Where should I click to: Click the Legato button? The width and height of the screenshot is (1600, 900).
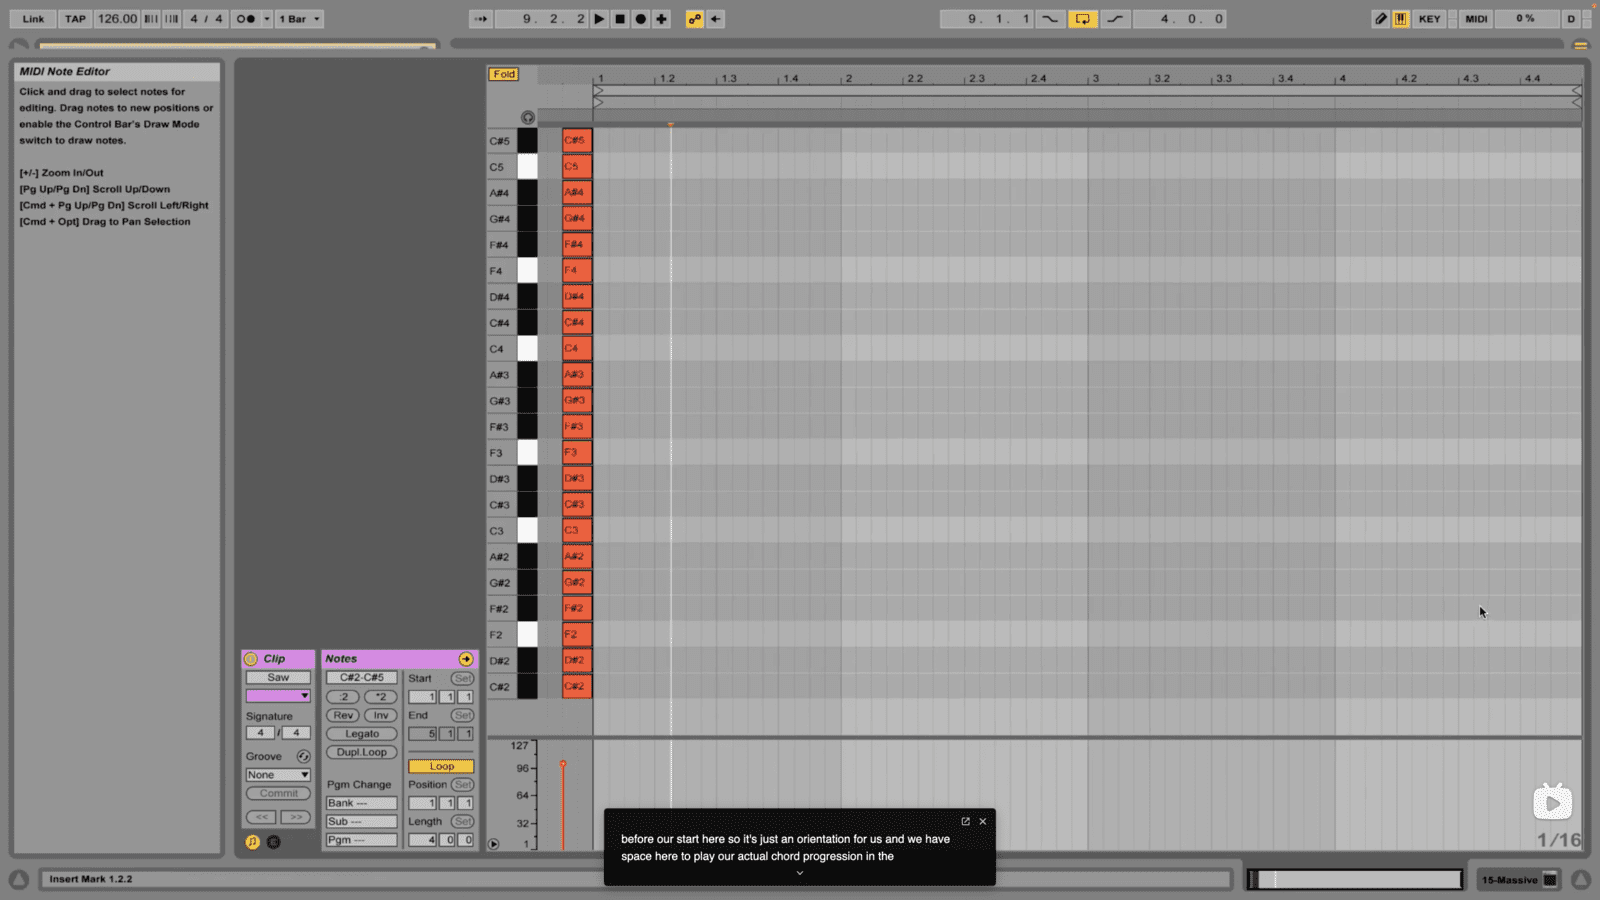pyautogui.click(x=362, y=734)
